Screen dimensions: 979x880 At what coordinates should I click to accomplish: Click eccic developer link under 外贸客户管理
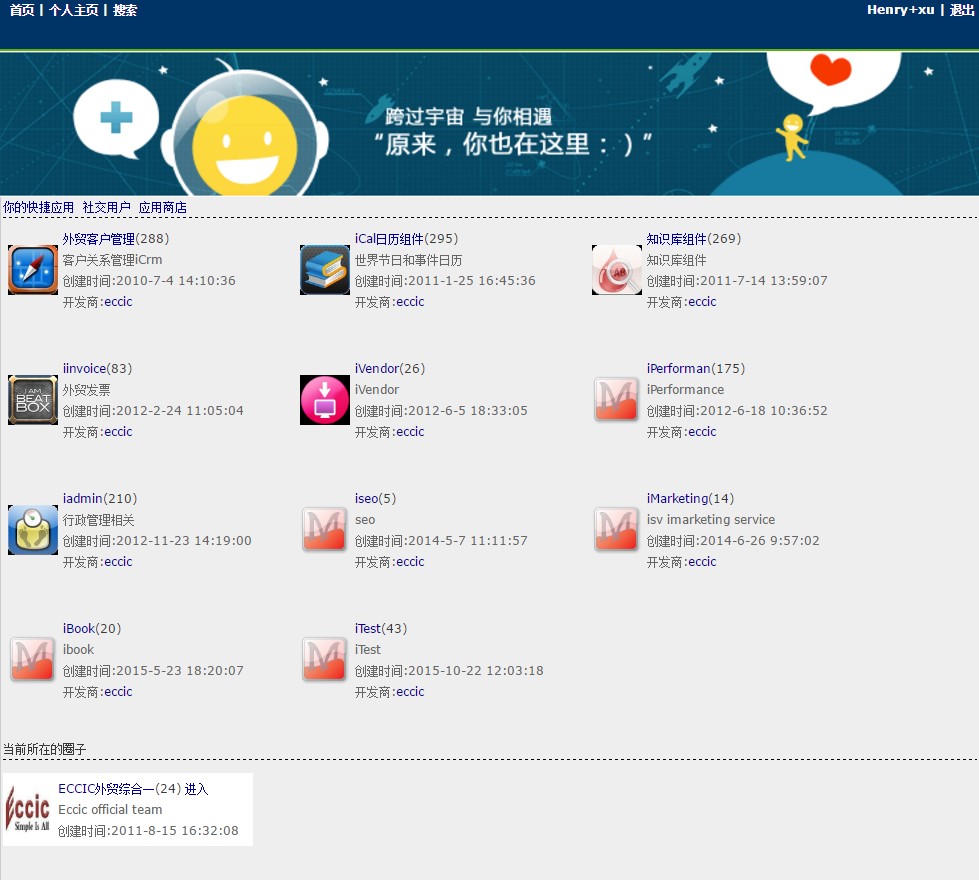118,302
